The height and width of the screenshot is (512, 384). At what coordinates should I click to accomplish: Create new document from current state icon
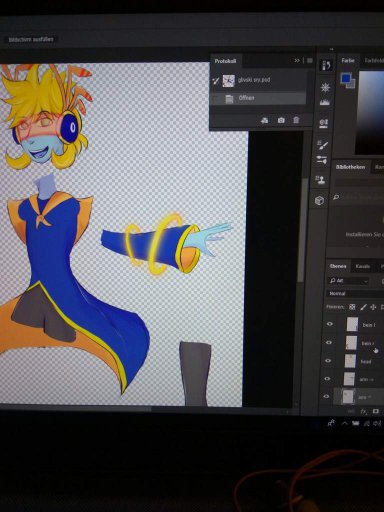point(265,120)
